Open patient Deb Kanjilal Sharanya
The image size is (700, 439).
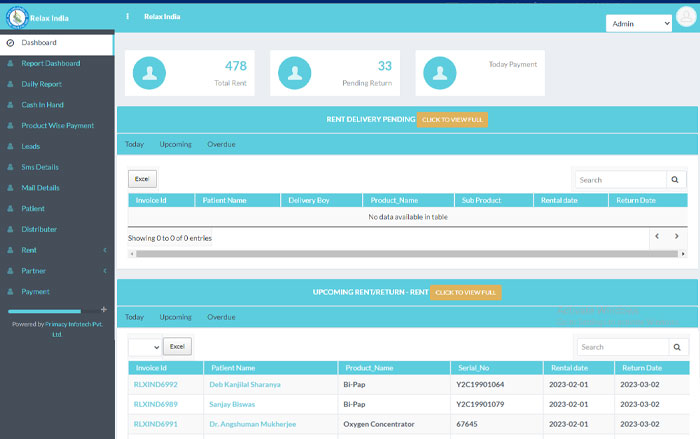245,385
